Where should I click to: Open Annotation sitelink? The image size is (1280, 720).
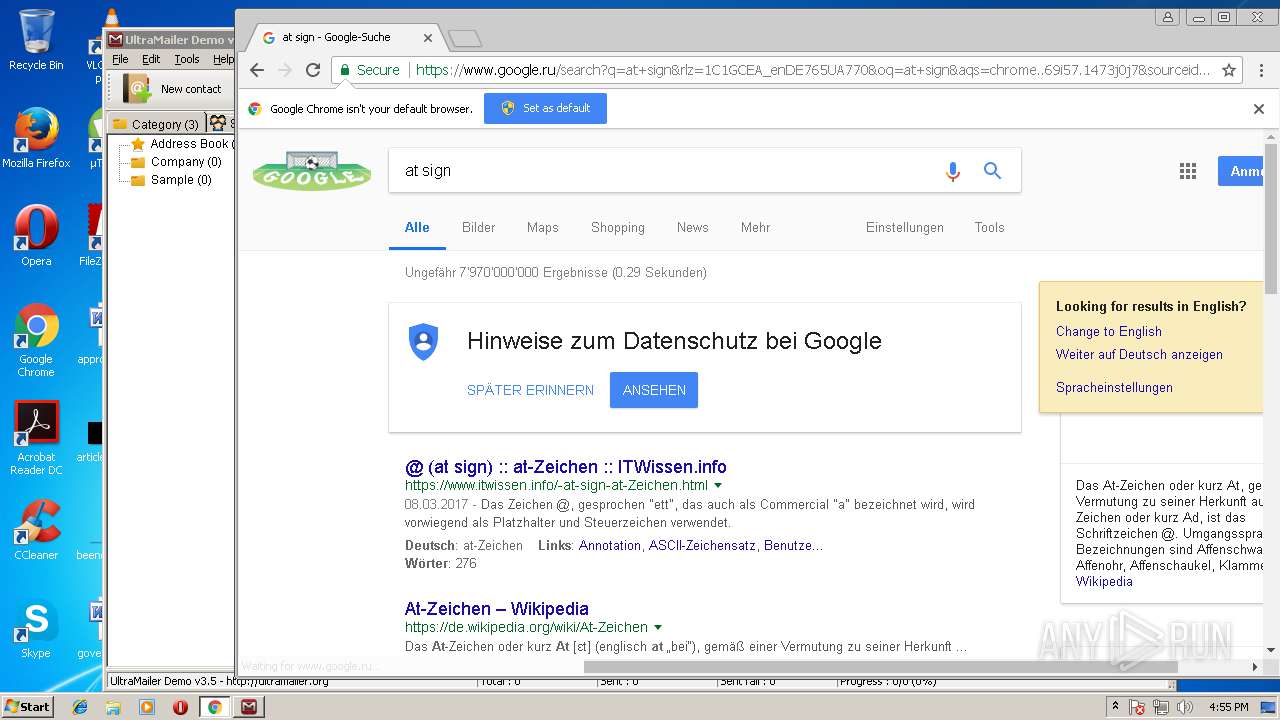pos(610,545)
